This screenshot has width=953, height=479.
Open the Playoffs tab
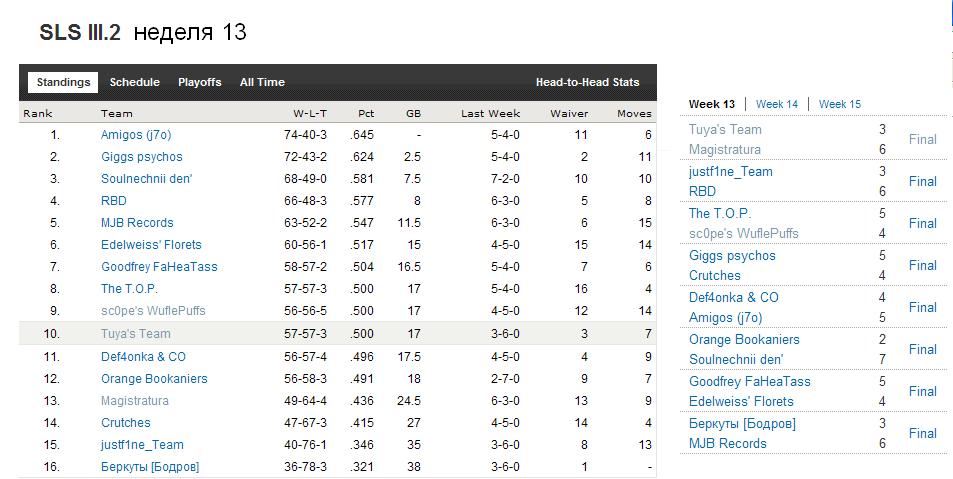[199, 82]
